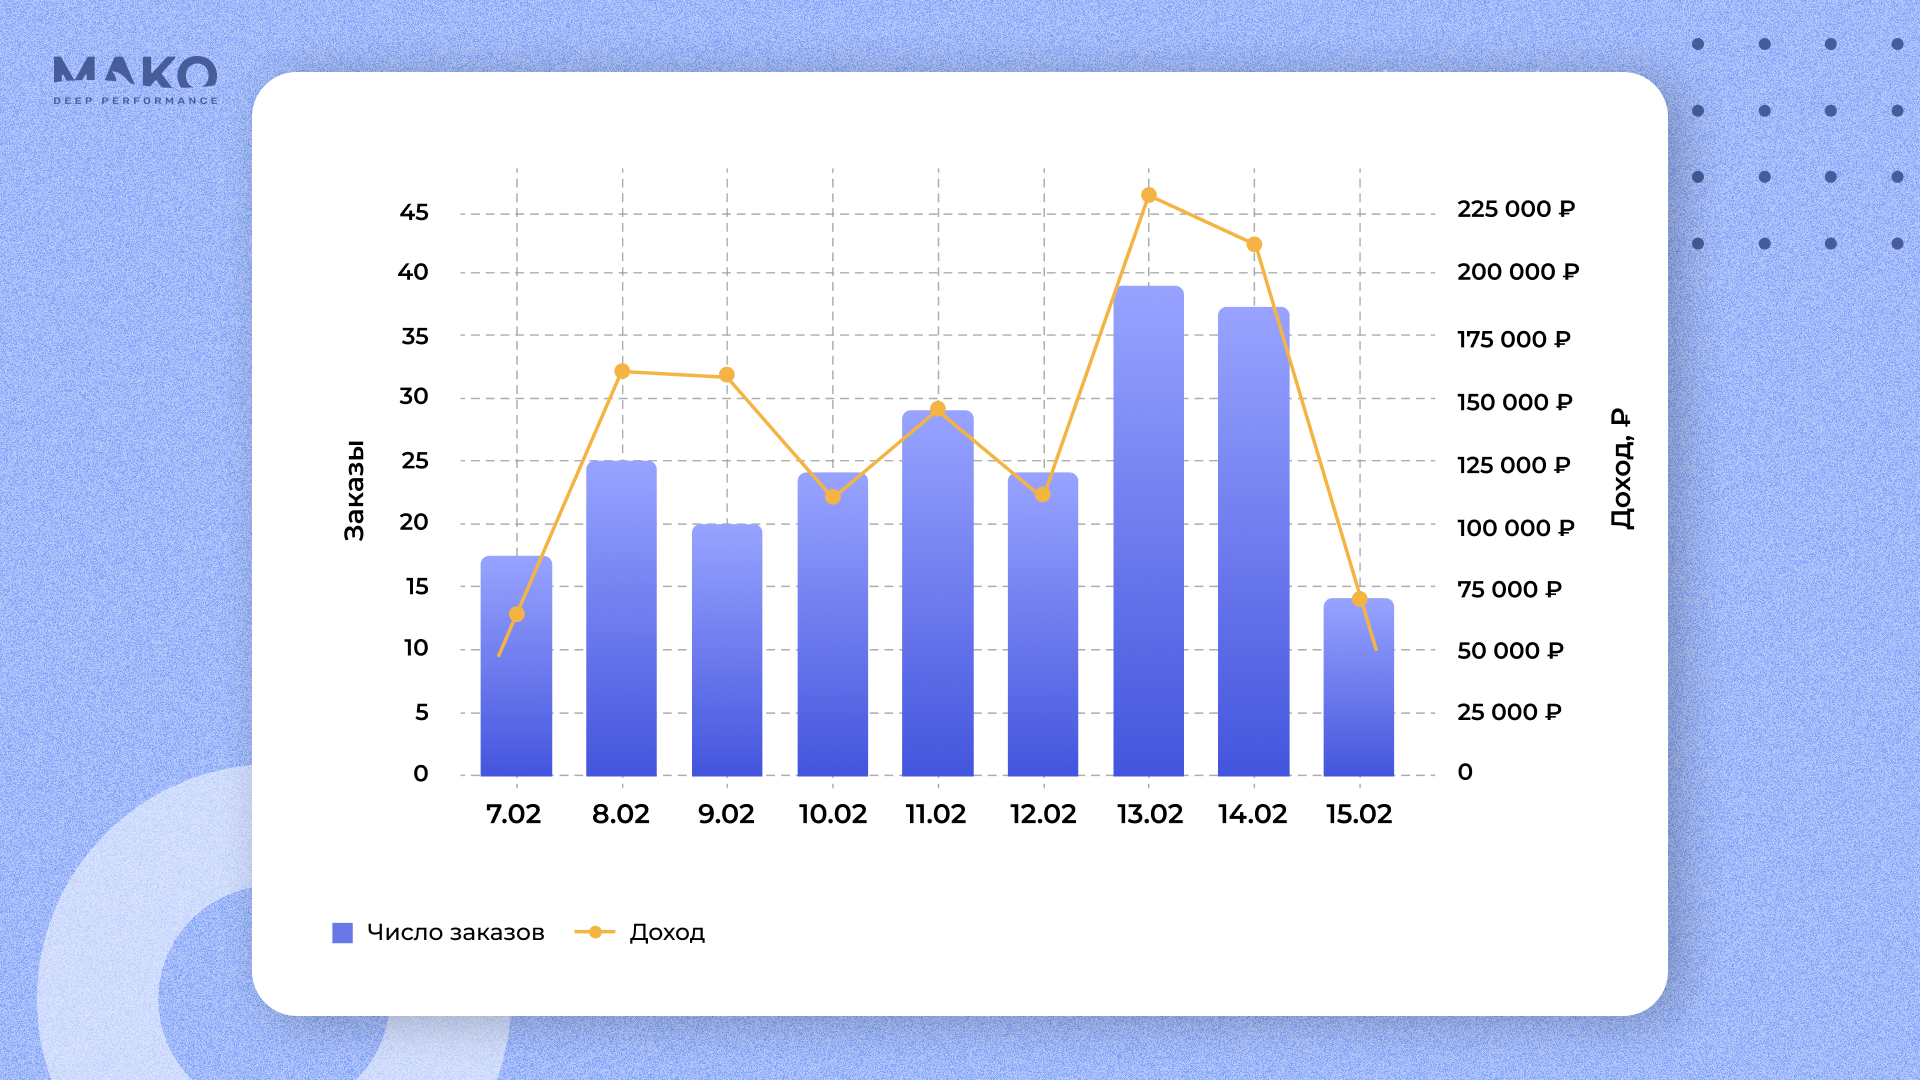Click the income marker on 9.02

[727, 375]
